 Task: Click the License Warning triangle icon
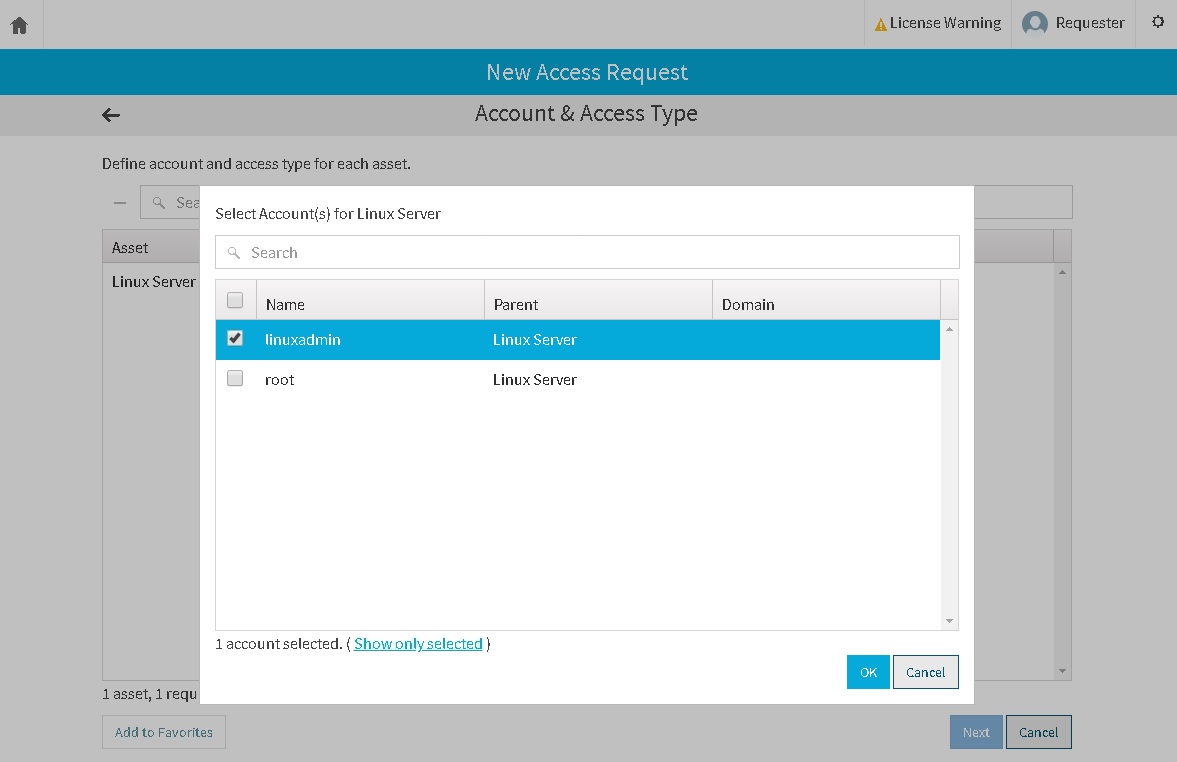[x=881, y=24]
